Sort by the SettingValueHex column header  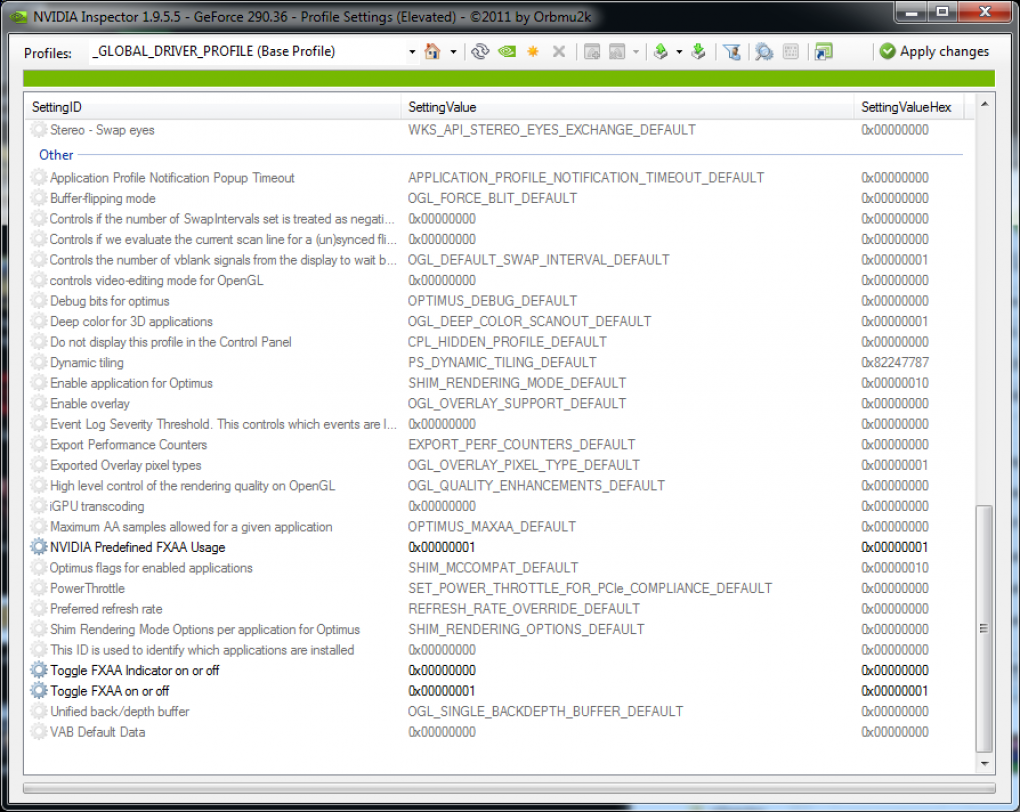point(908,107)
